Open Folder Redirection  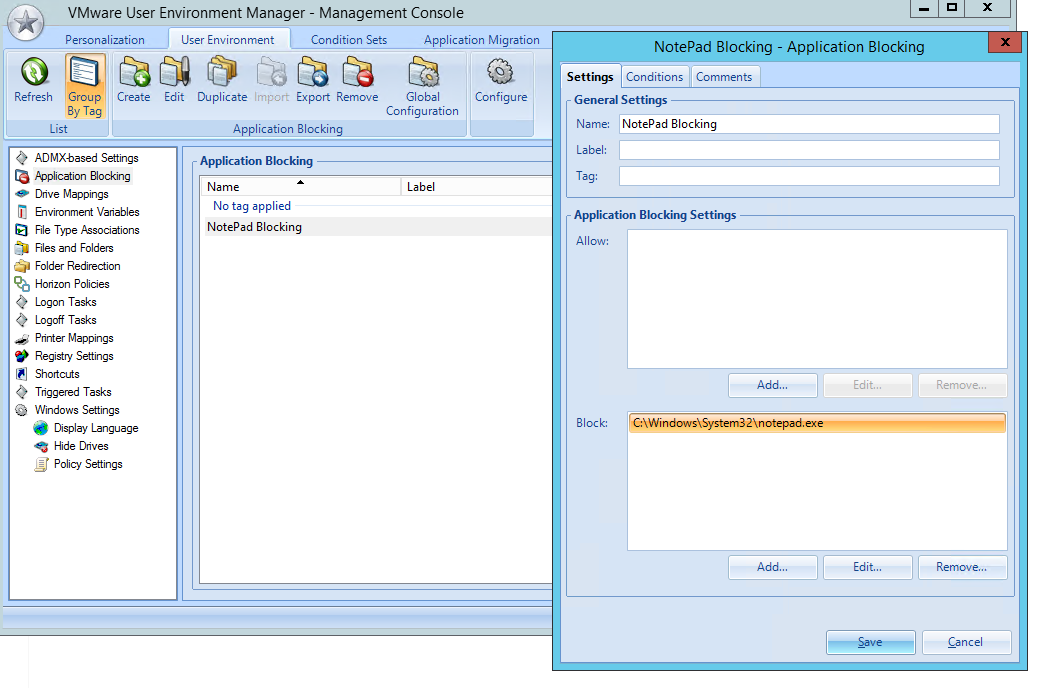(x=78, y=265)
